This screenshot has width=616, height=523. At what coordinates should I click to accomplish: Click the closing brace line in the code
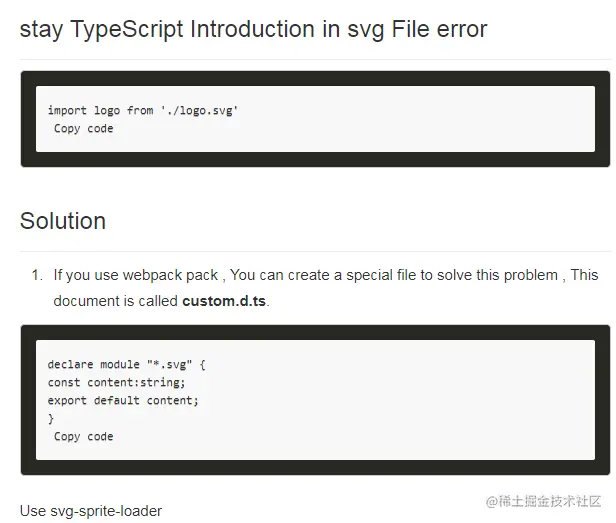coord(51,419)
